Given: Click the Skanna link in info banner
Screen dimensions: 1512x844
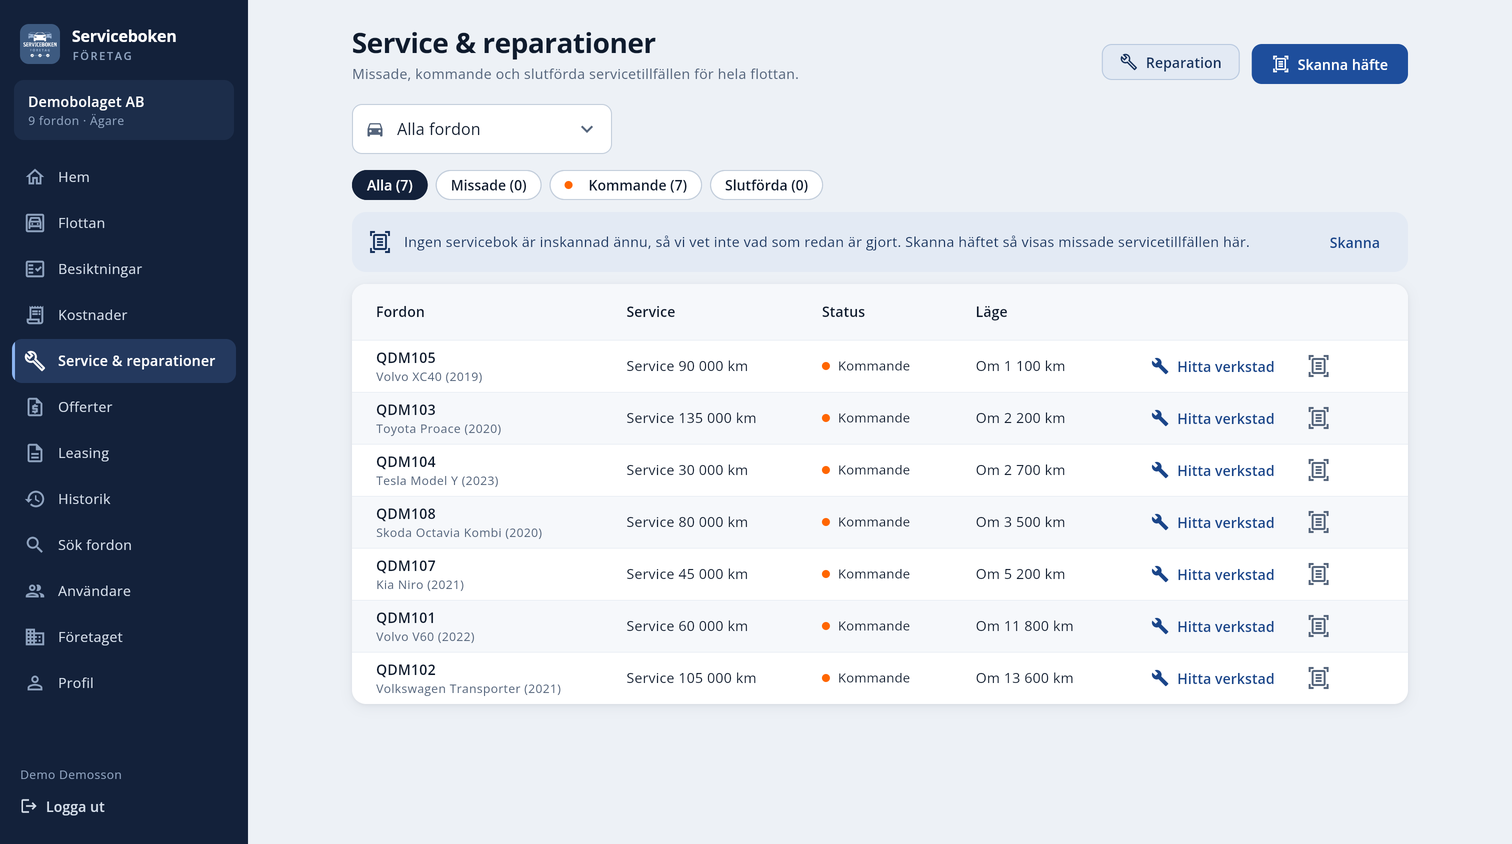Looking at the screenshot, I should (x=1354, y=243).
